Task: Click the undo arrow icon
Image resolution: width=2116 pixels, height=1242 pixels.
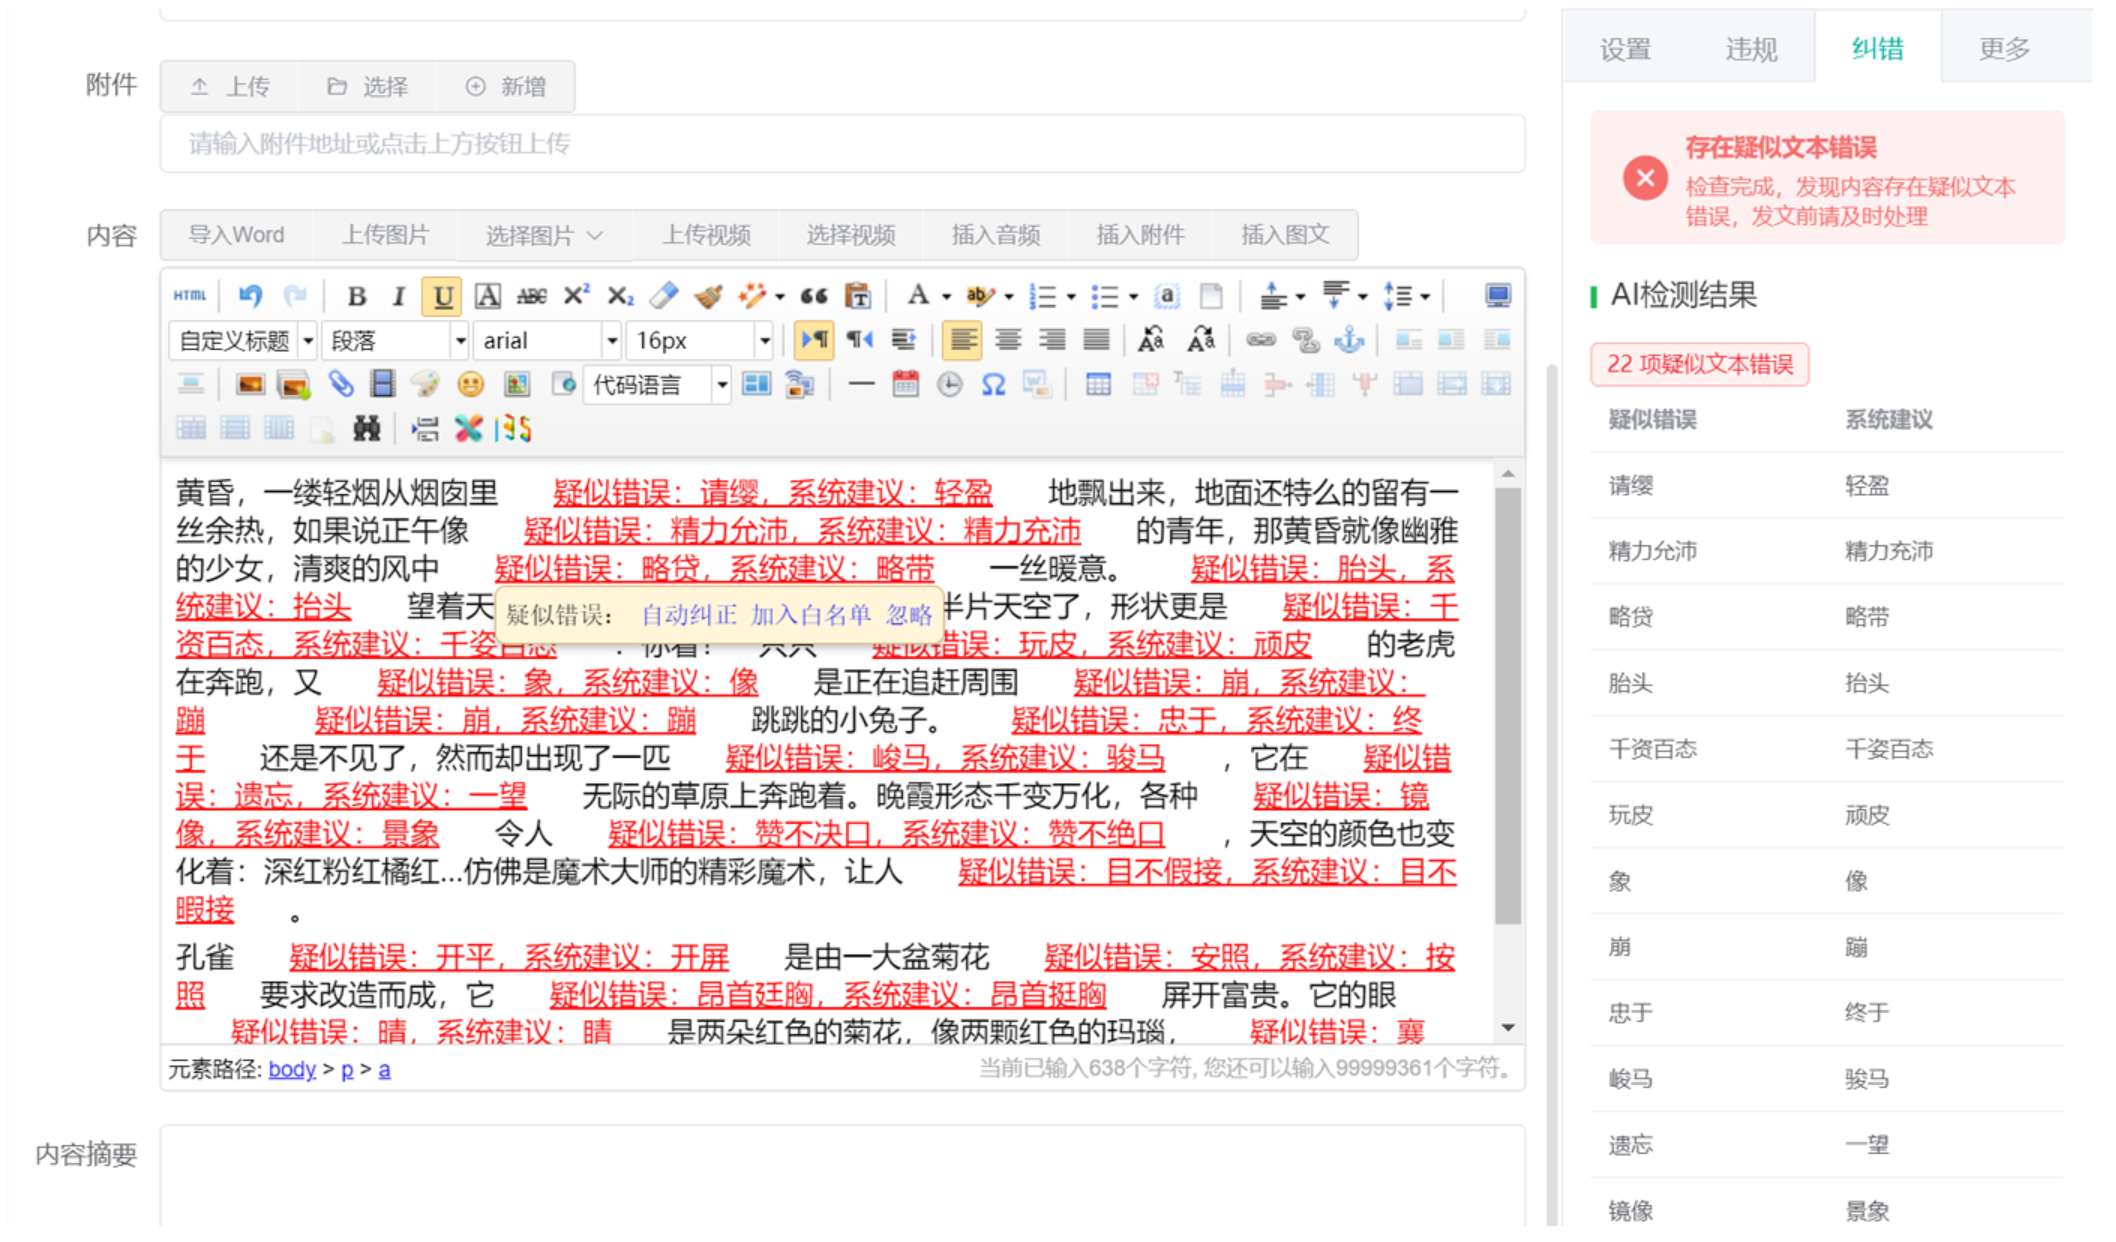Action: click(250, 296)
